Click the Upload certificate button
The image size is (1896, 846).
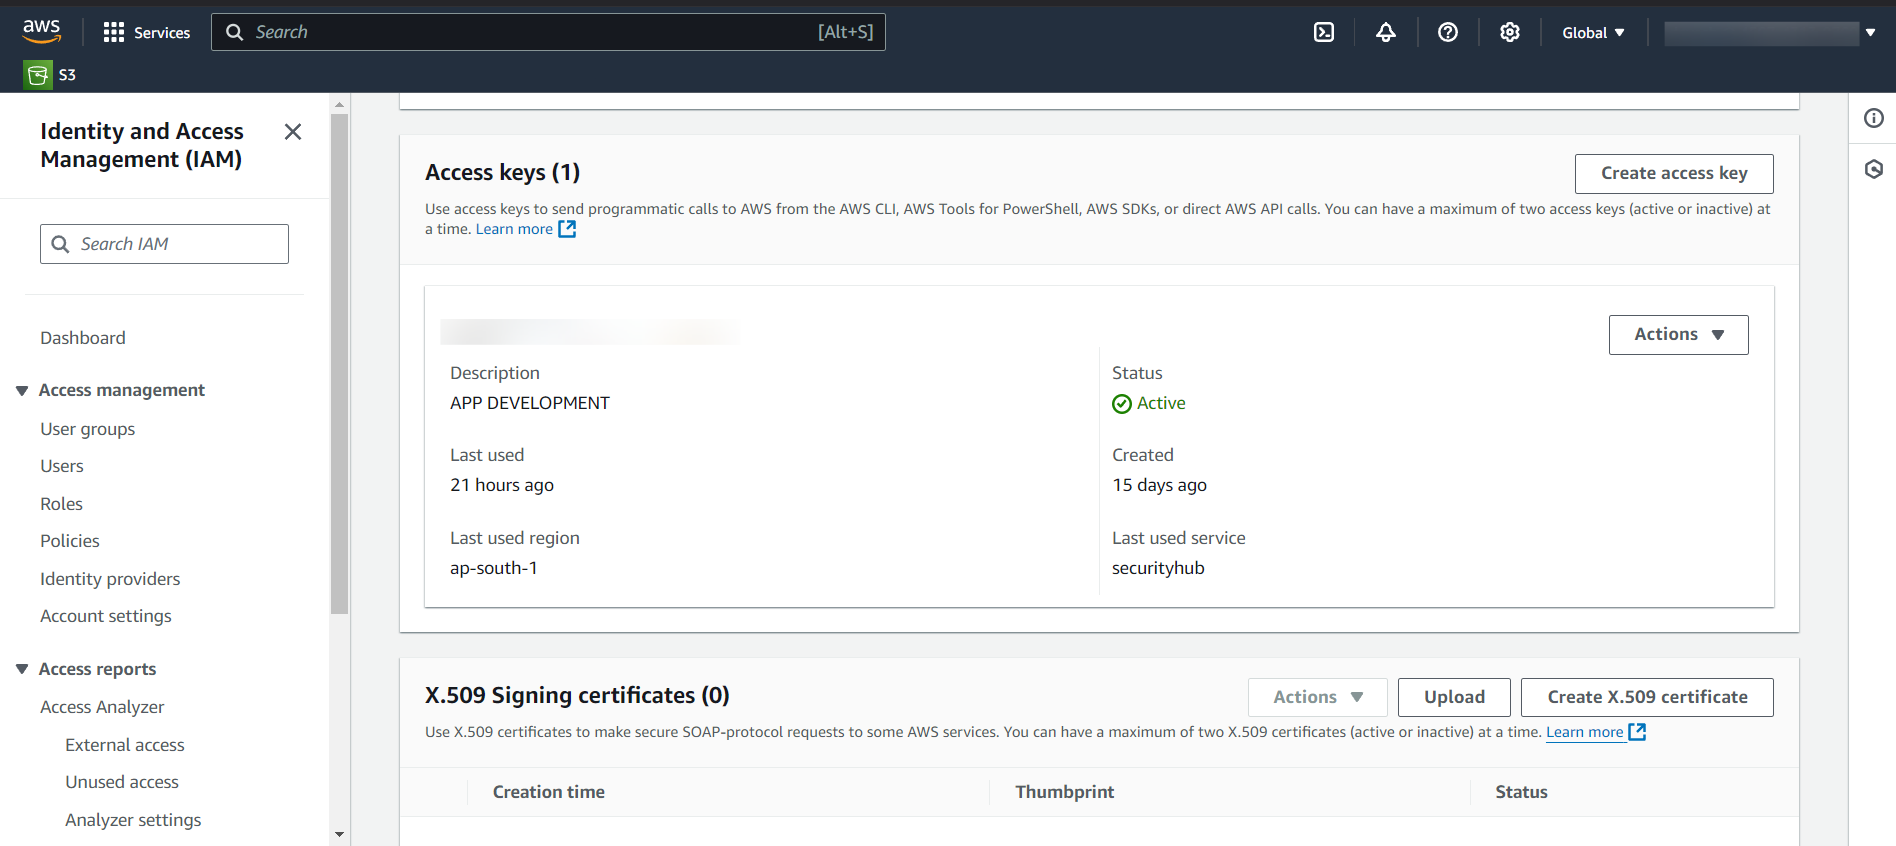[x=1454, y=697]
